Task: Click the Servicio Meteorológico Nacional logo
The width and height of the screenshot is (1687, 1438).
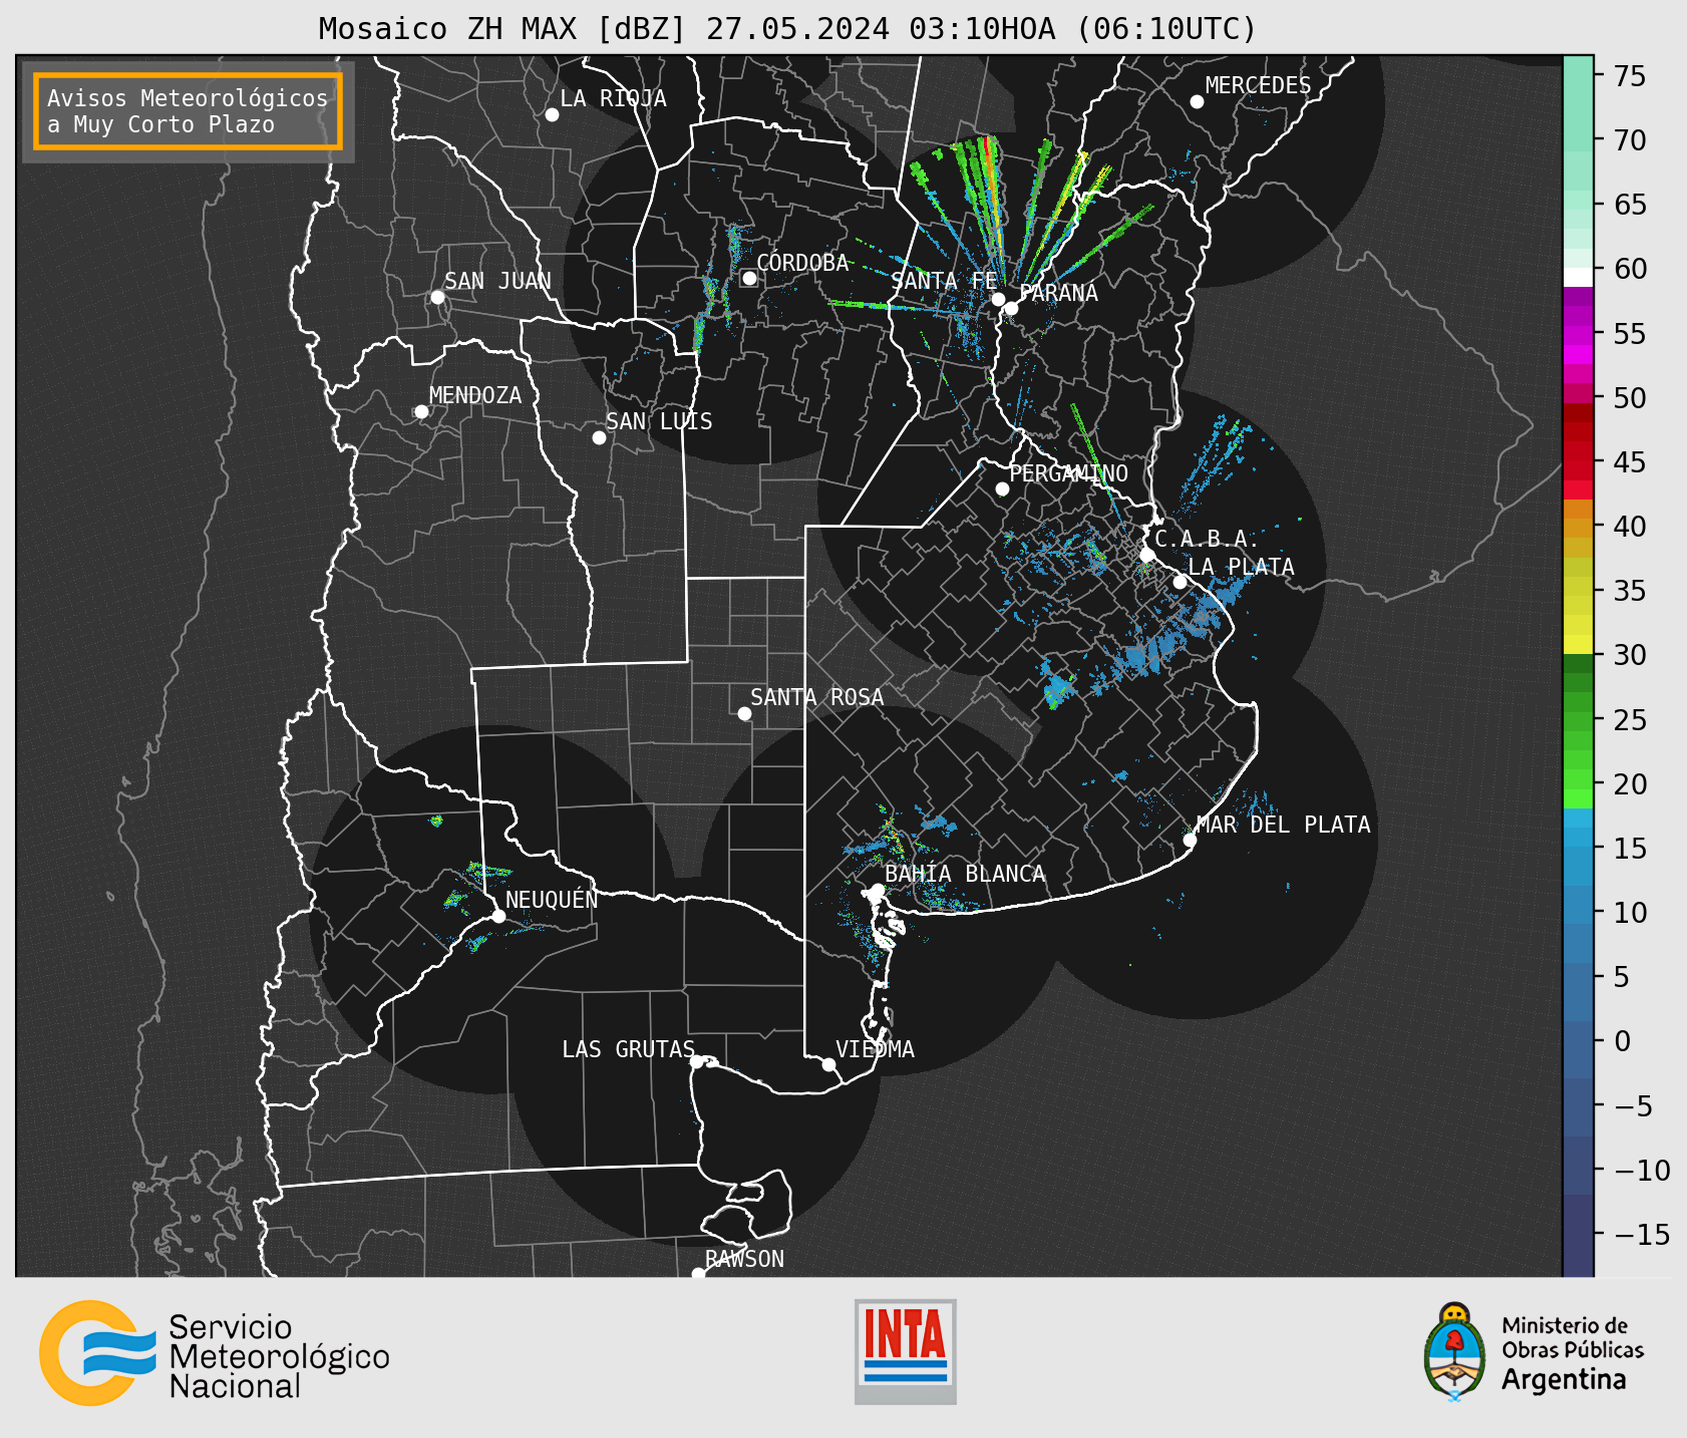Action: (214, 1353)
